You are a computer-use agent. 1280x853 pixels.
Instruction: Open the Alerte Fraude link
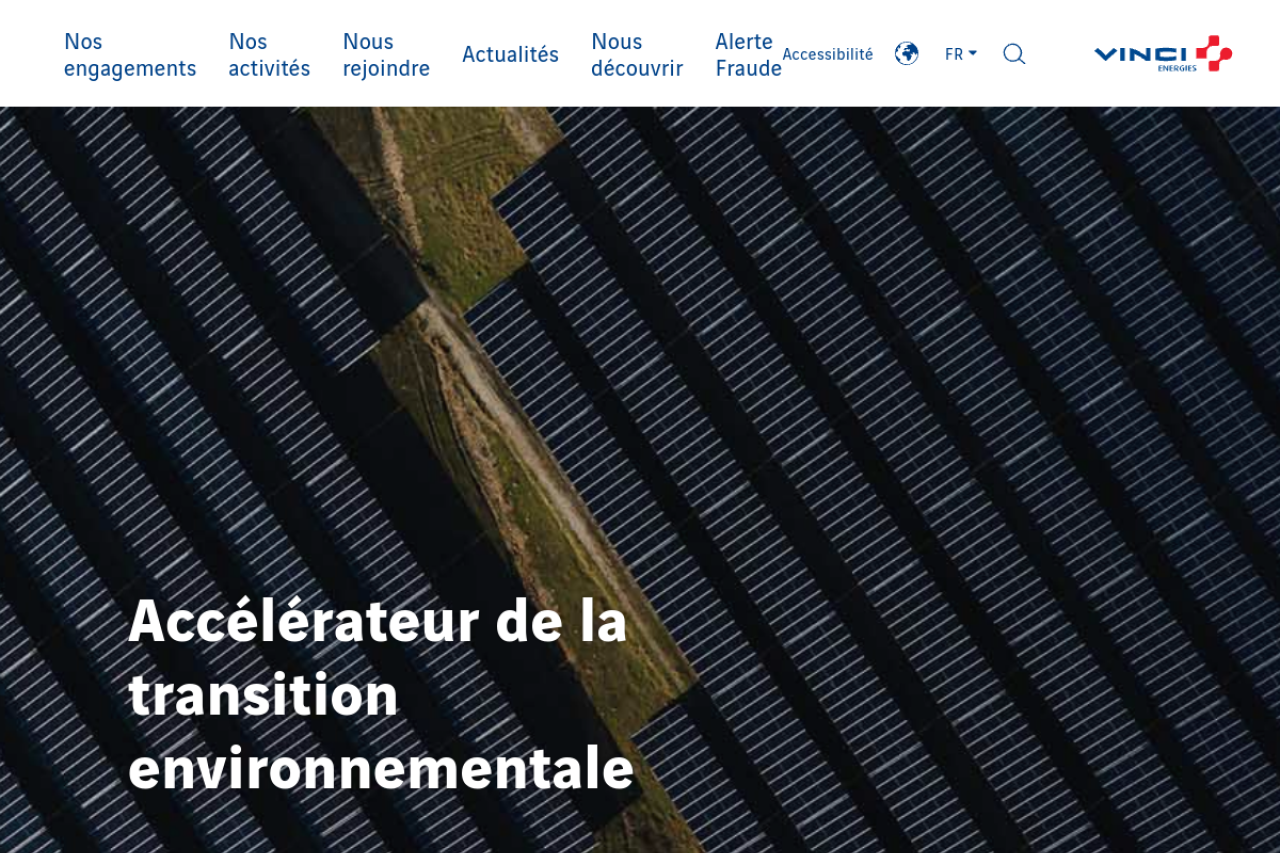point(747,55)
